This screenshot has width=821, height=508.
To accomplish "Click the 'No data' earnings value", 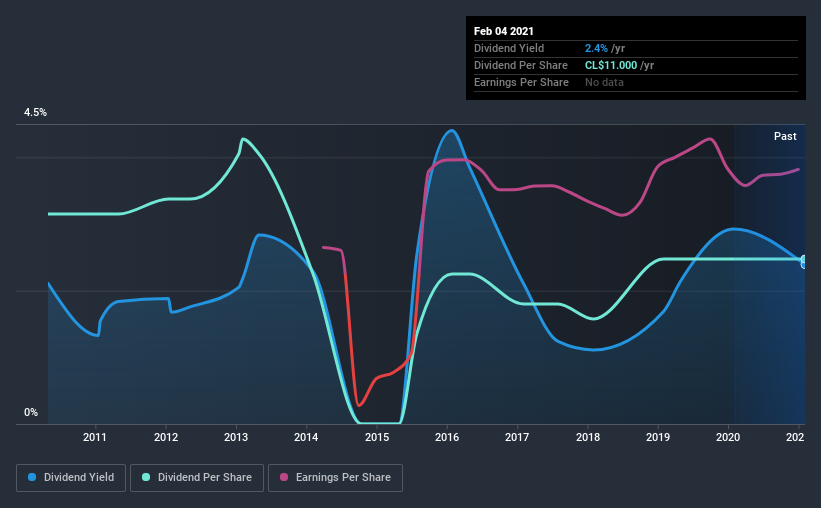I will [604, 82].
